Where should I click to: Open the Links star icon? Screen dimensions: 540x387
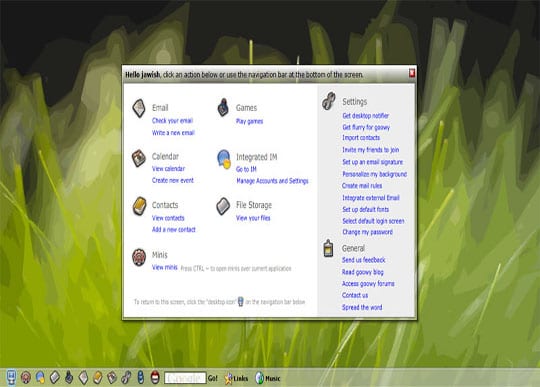coord(228,378)
